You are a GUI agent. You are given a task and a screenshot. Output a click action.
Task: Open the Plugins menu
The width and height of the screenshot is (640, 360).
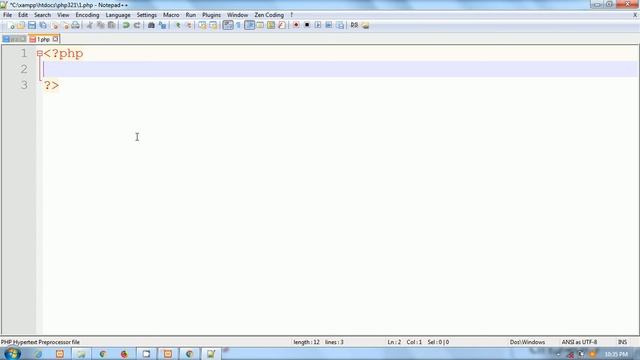point(211,15)
